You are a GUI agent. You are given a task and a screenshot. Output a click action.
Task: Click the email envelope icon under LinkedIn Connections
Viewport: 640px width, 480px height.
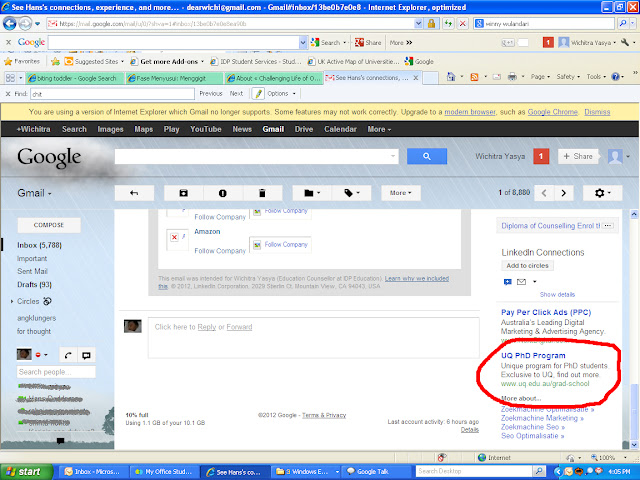coord(521,282)
